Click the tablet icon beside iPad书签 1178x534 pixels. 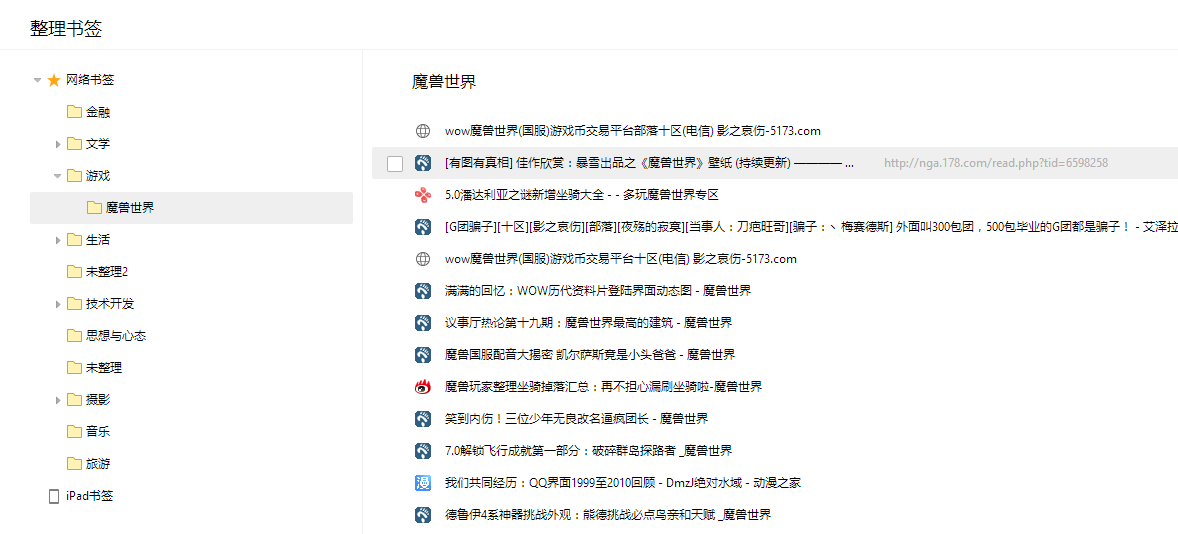[x=53, y=496]
